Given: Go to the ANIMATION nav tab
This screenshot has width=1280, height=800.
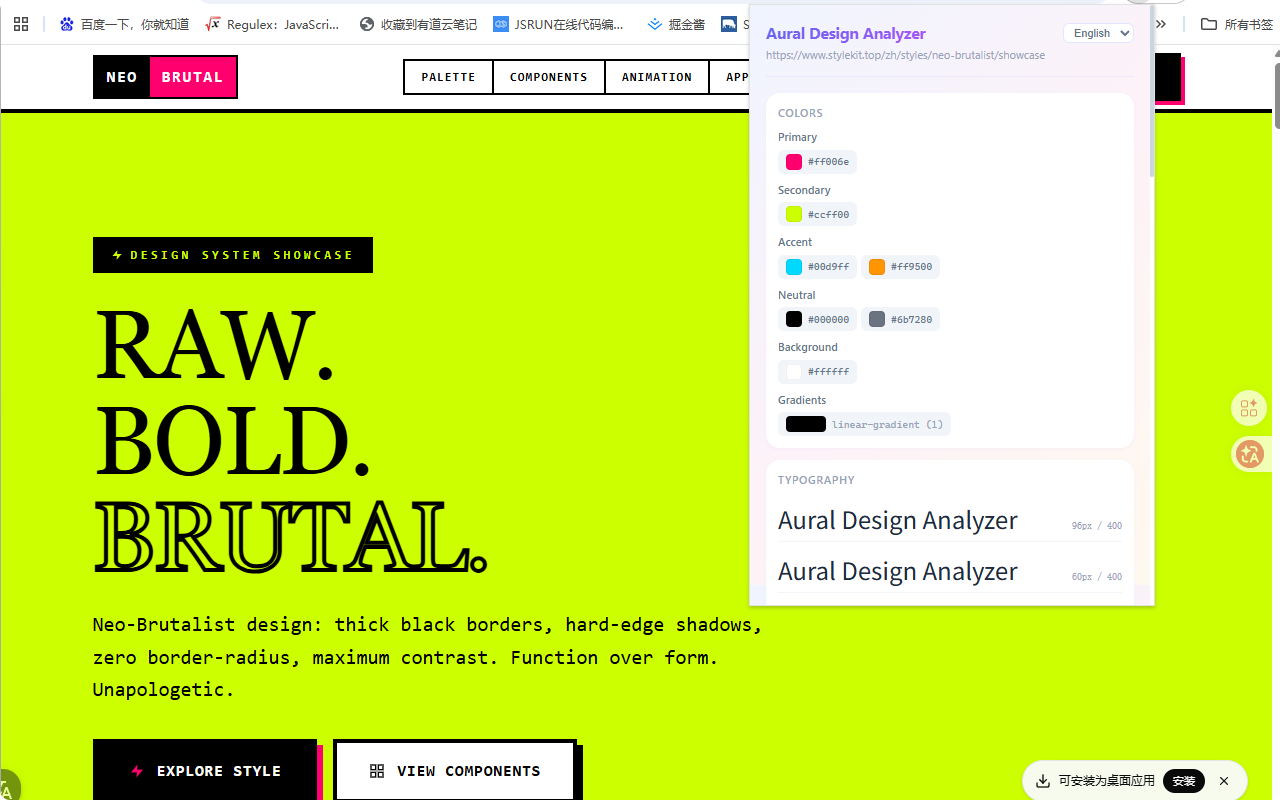Looking at the screenshot, I should tap(657, 77).
